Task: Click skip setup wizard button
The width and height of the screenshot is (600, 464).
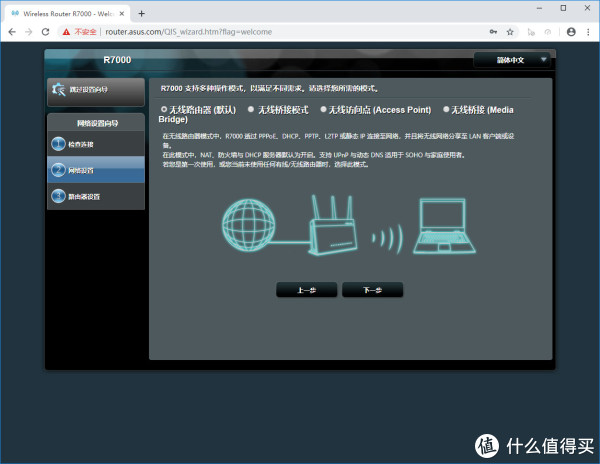Action: (x=96, y=91)
